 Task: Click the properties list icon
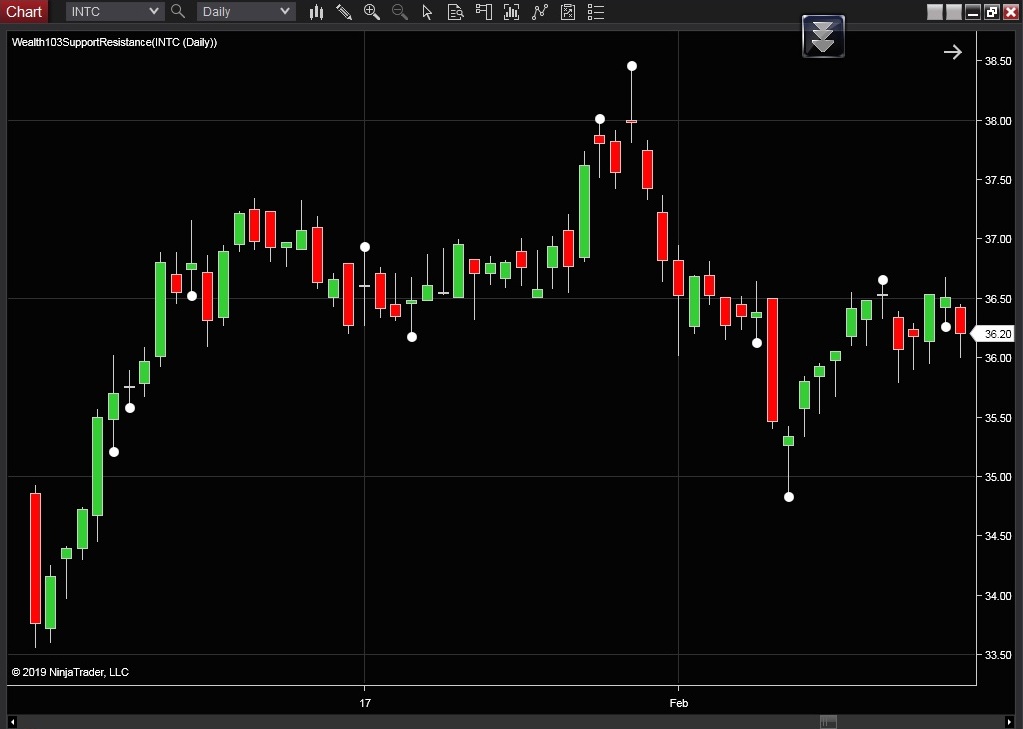pos(596,12)
